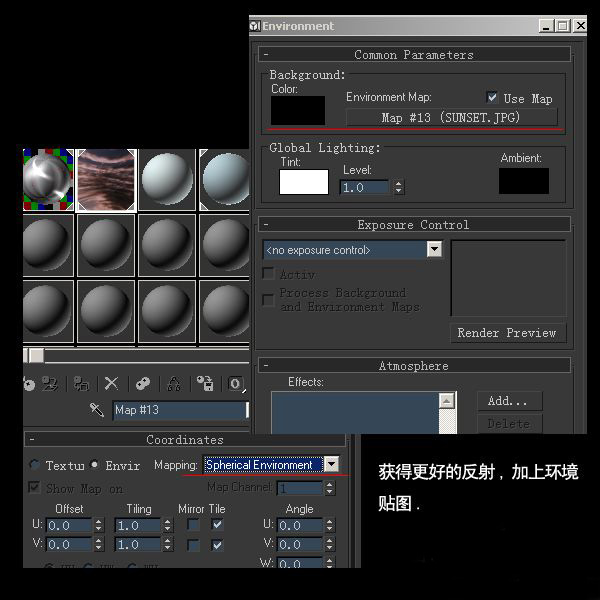Click the Material Effects Channel icon
This screenshot has width=600, height=600.
coord(236,384)
